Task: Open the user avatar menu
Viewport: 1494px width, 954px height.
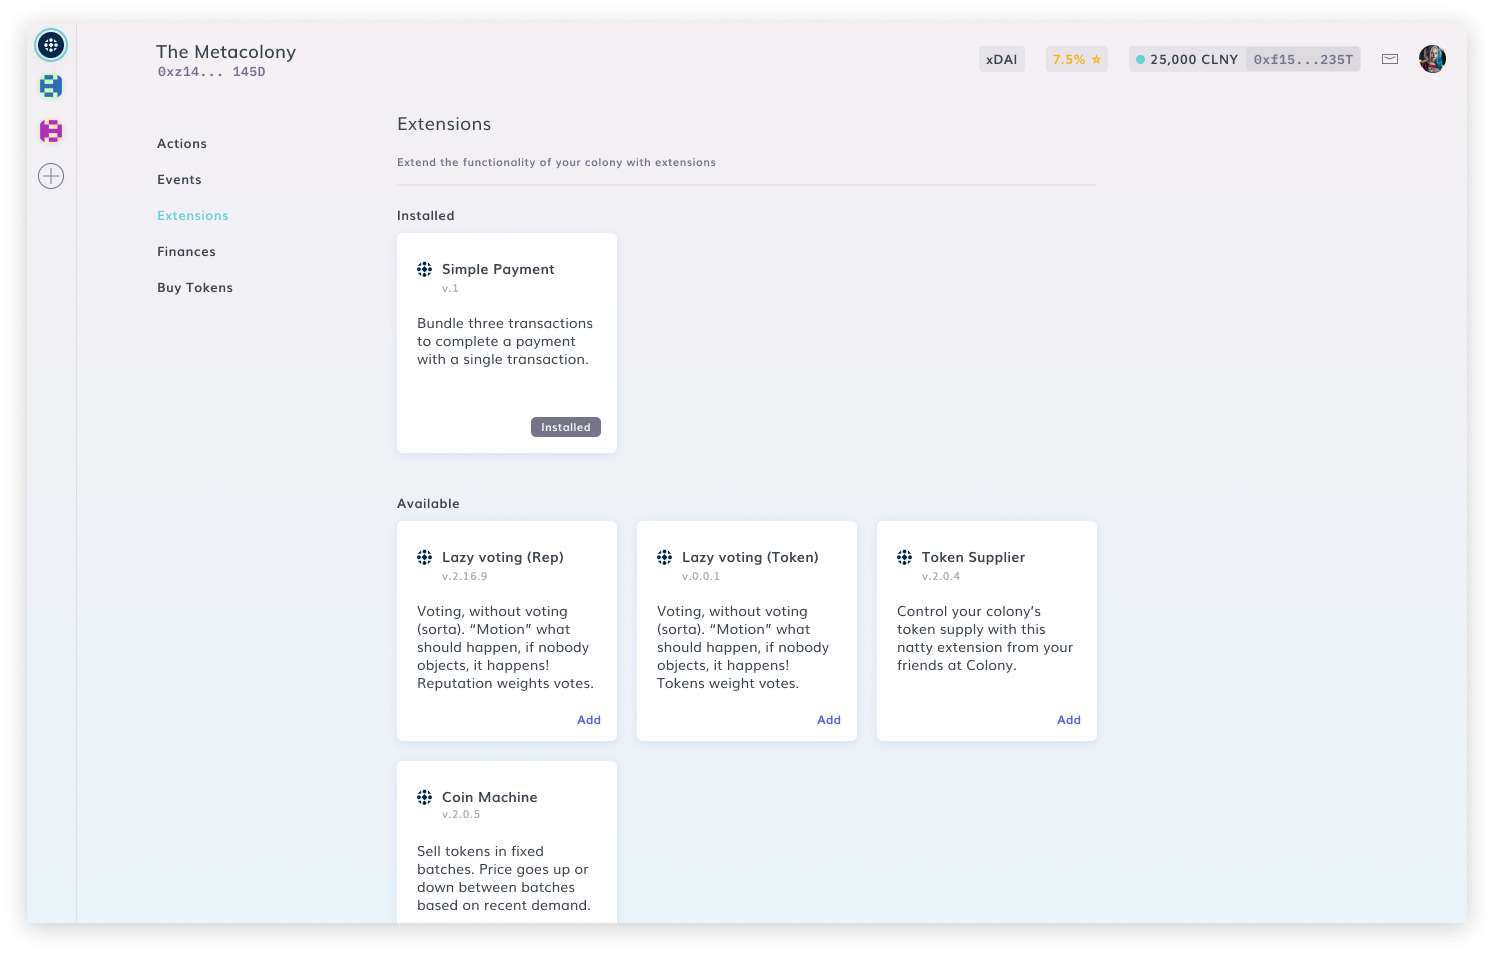Action: click(x=1432, y=59)
